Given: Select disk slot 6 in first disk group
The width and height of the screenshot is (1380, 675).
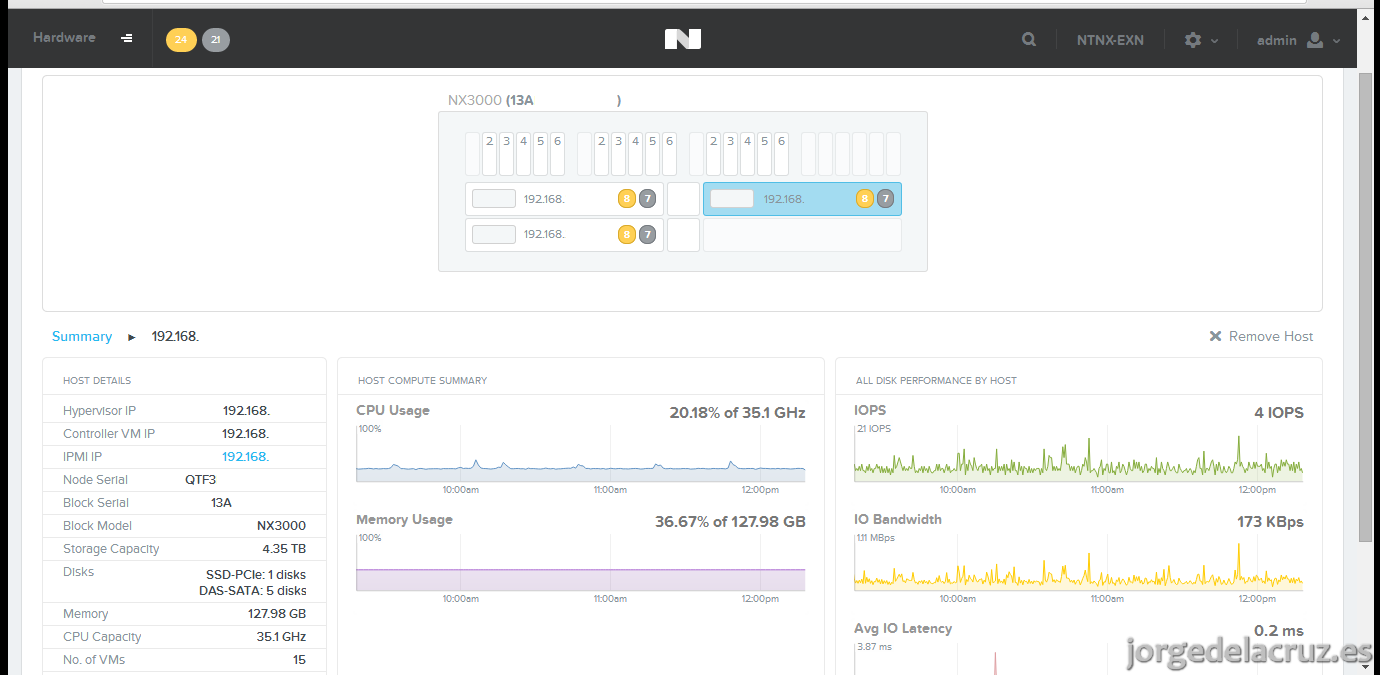Looking at the screenshot, I should pyautogui.click(x=557, y=154).
